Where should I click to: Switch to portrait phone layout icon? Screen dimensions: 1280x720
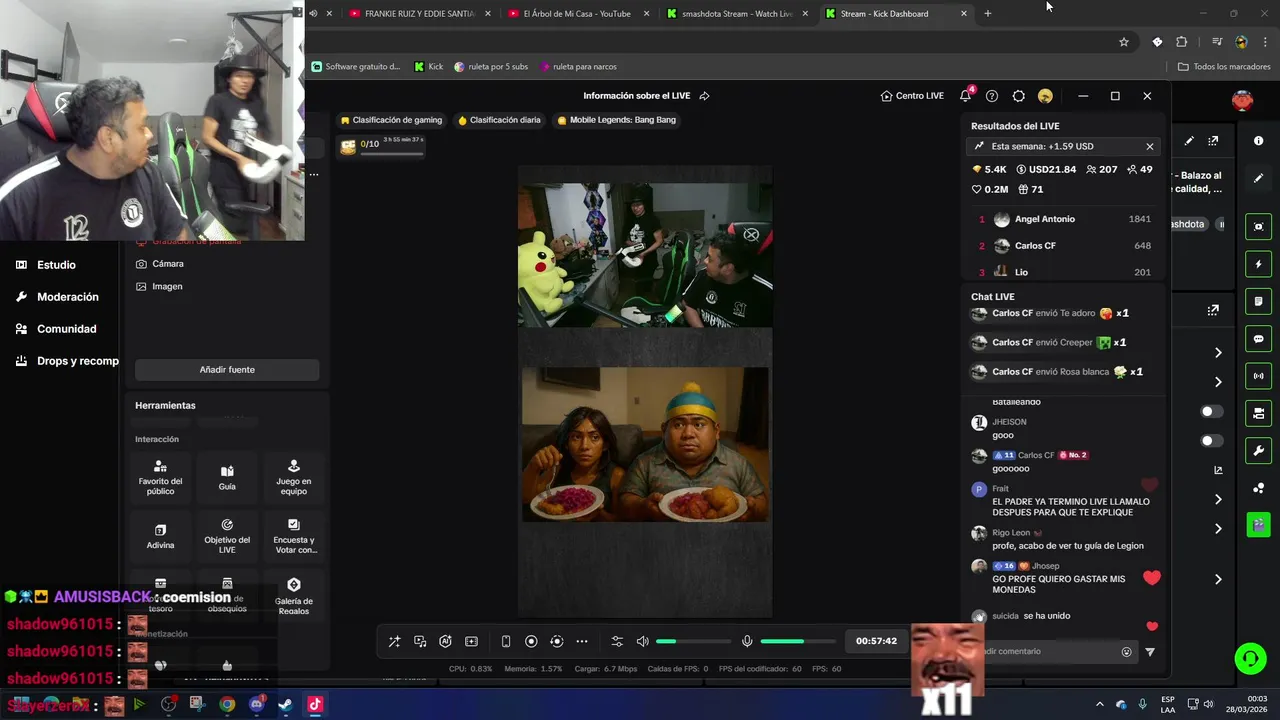506,642
